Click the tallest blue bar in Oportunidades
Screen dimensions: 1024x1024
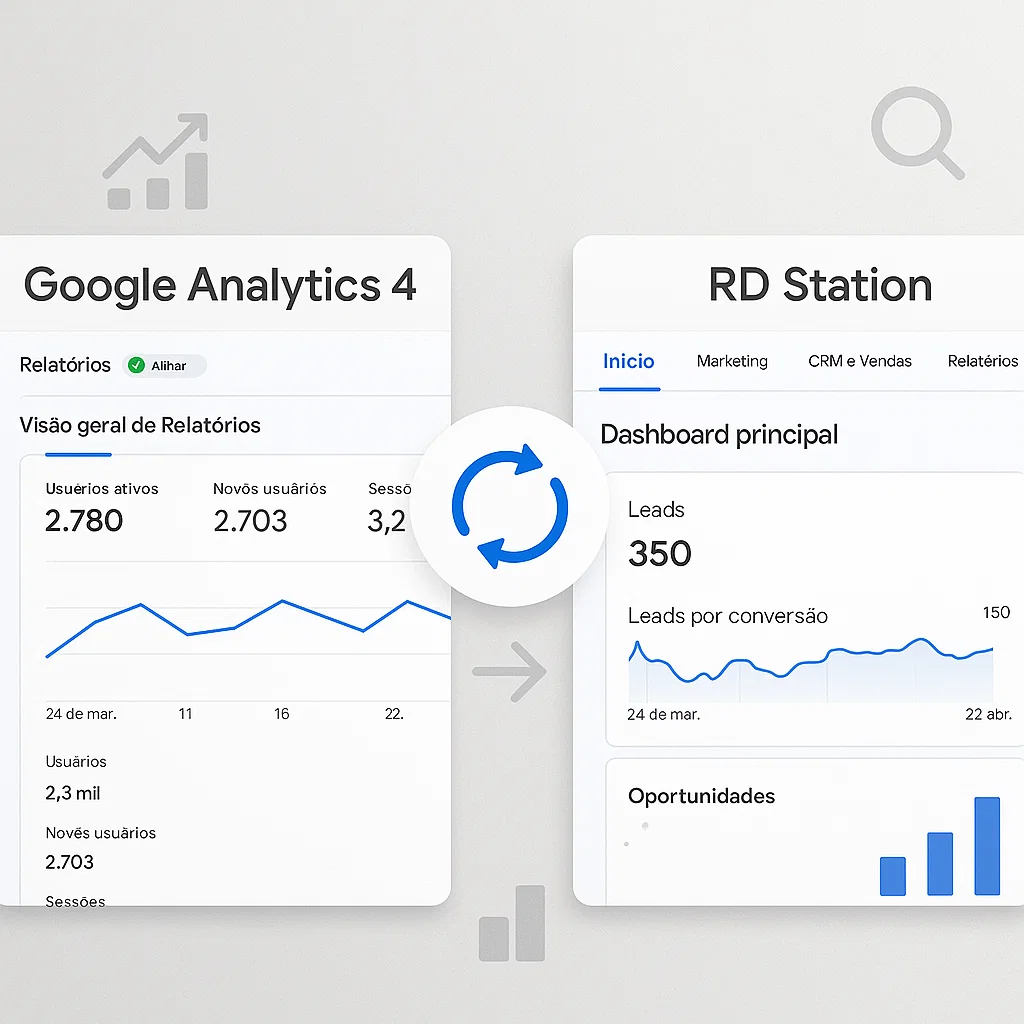point(987,846)
